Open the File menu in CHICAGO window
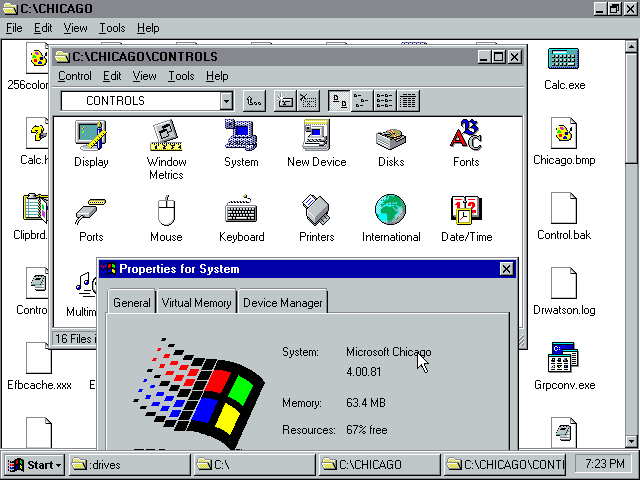 (14, 28)
